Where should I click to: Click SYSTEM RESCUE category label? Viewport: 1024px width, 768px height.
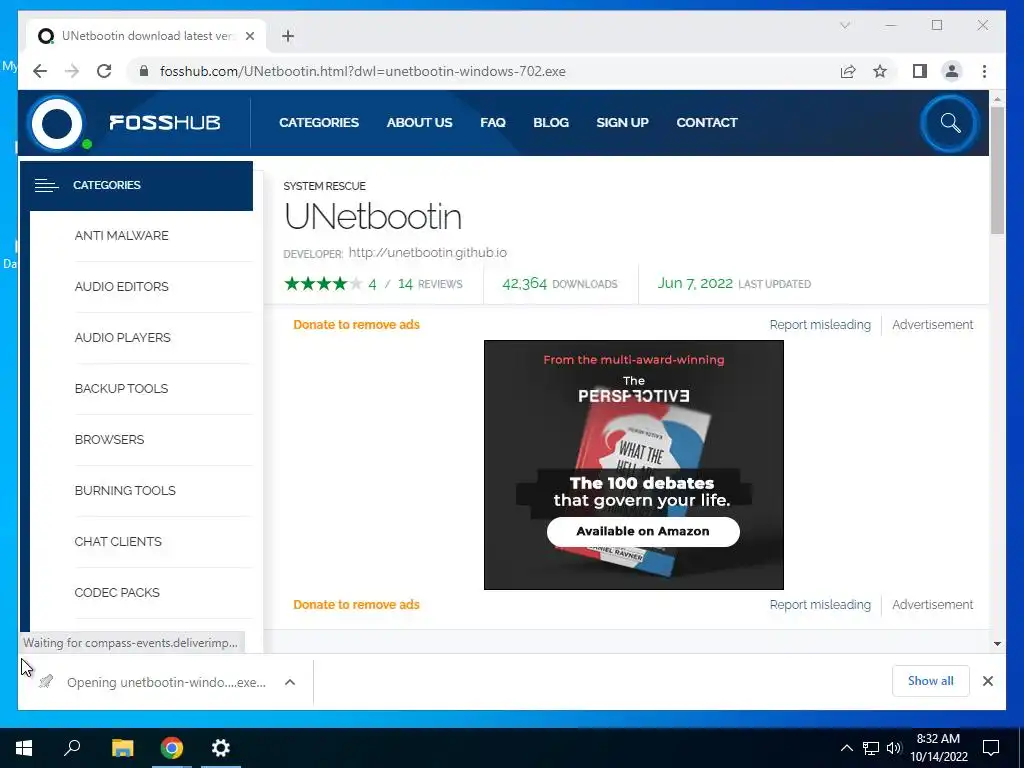(x=325, y=186)
